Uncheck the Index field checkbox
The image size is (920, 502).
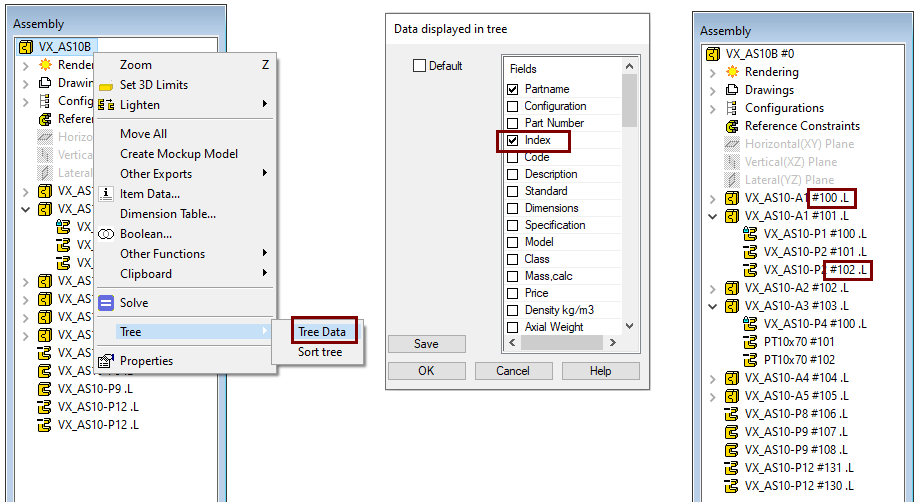point(513,141)
